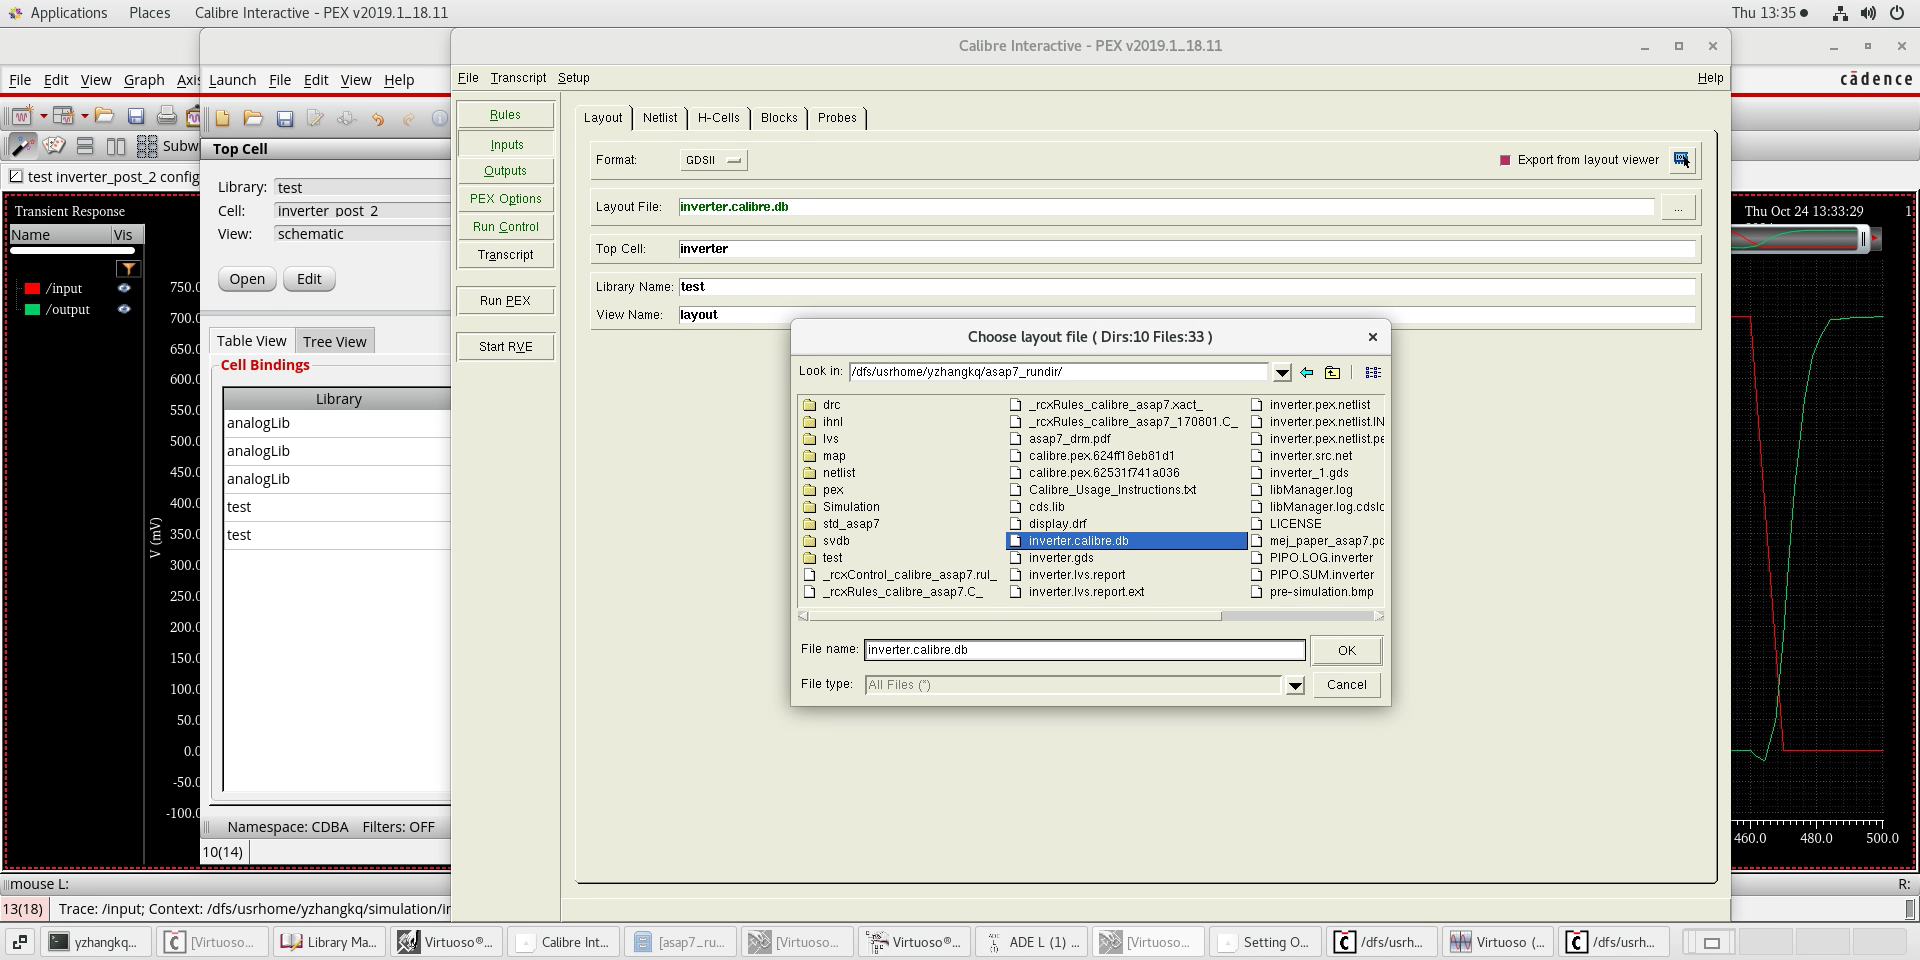The width and height of the screenshot is (1920, 960).
Task: Open the GDSII format dropdown
Action: [x=713, y=160]
